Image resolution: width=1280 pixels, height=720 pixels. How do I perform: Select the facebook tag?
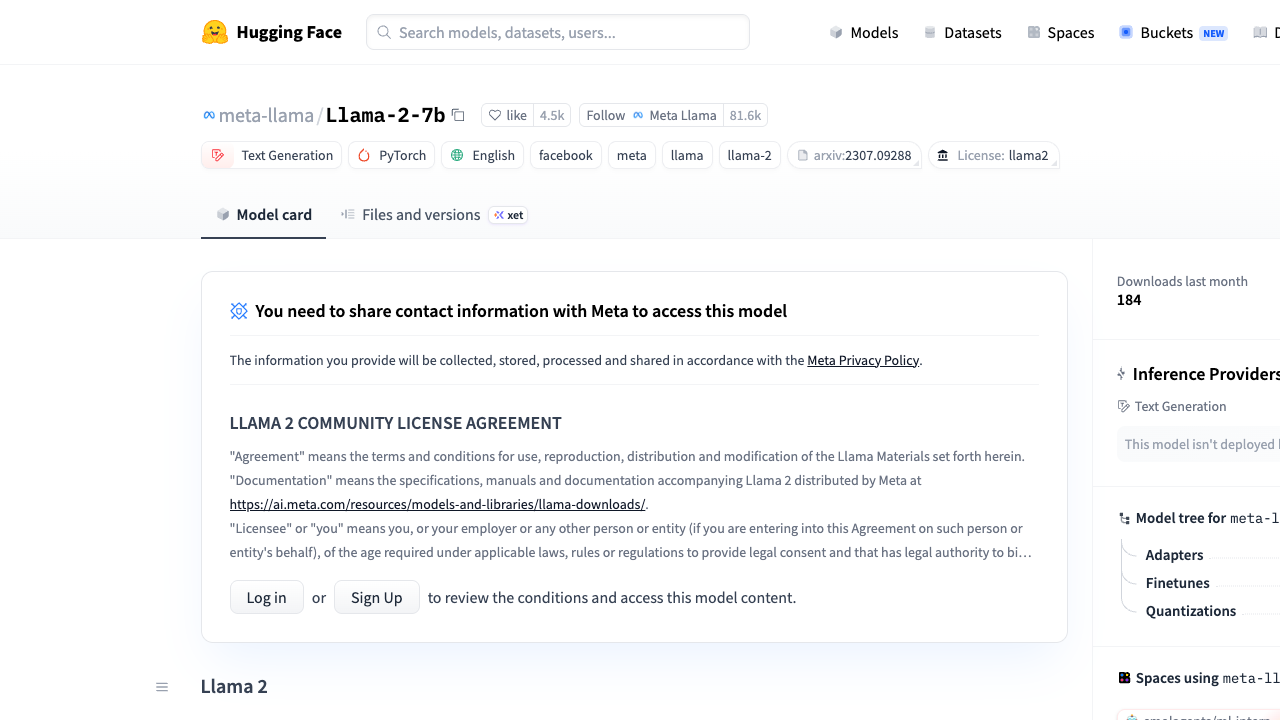pos(566,155)
